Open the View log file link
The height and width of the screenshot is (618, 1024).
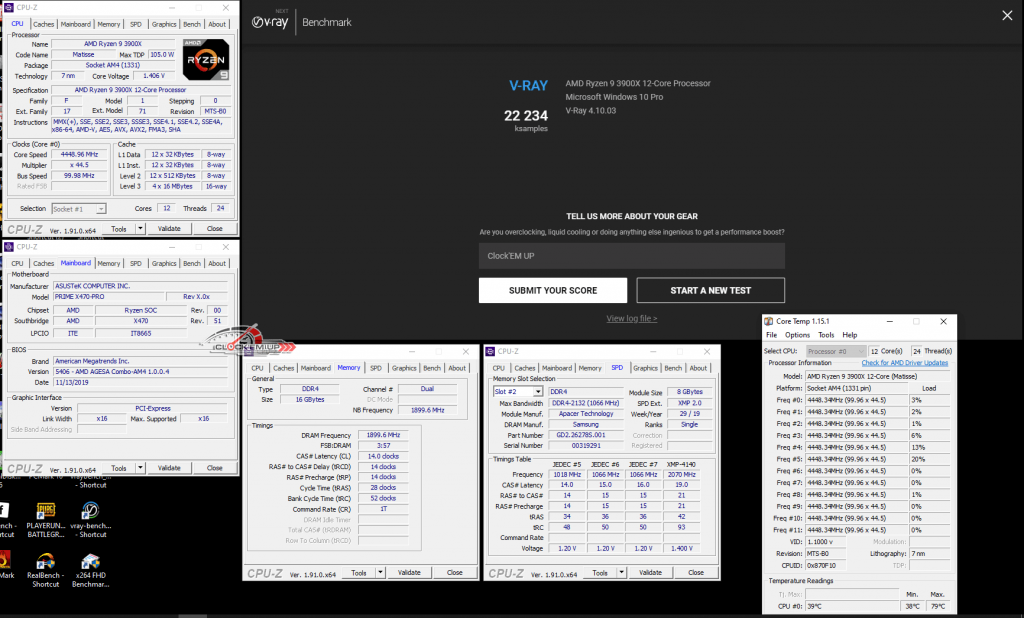(x=631, y=318)
